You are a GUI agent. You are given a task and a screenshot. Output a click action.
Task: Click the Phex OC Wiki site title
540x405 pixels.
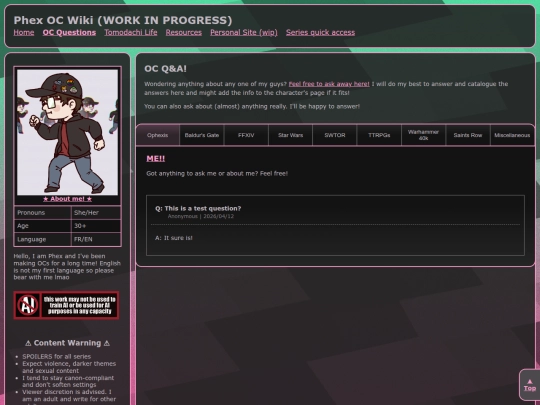click(123, 20)
